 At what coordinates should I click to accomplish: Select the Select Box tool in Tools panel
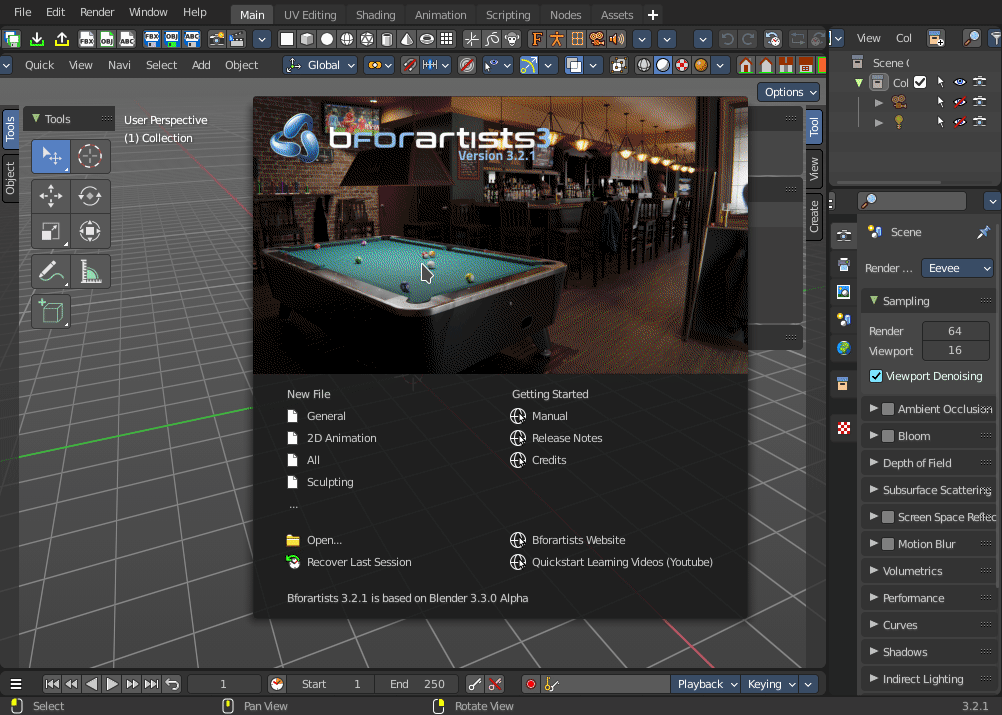point(50,156)
